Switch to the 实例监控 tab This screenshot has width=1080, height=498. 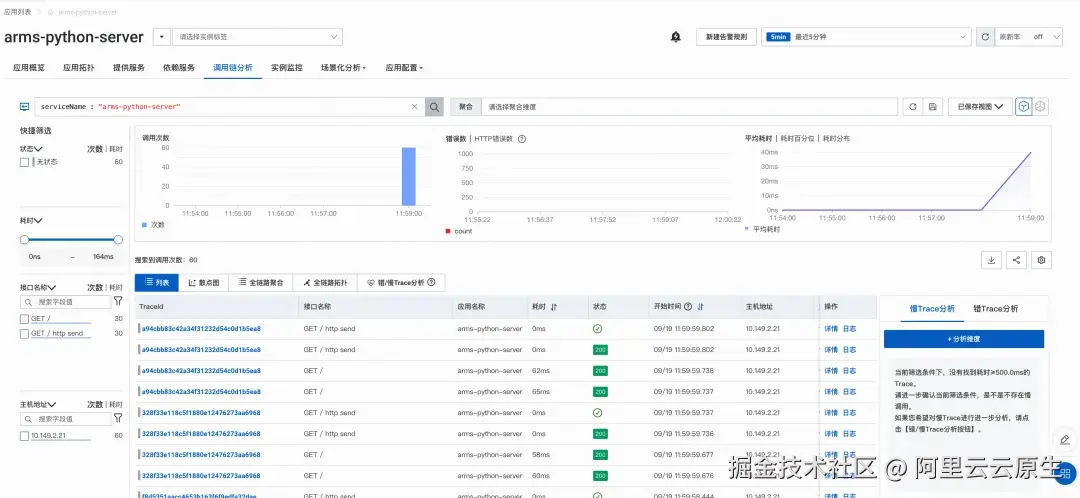tap(287, 68)
